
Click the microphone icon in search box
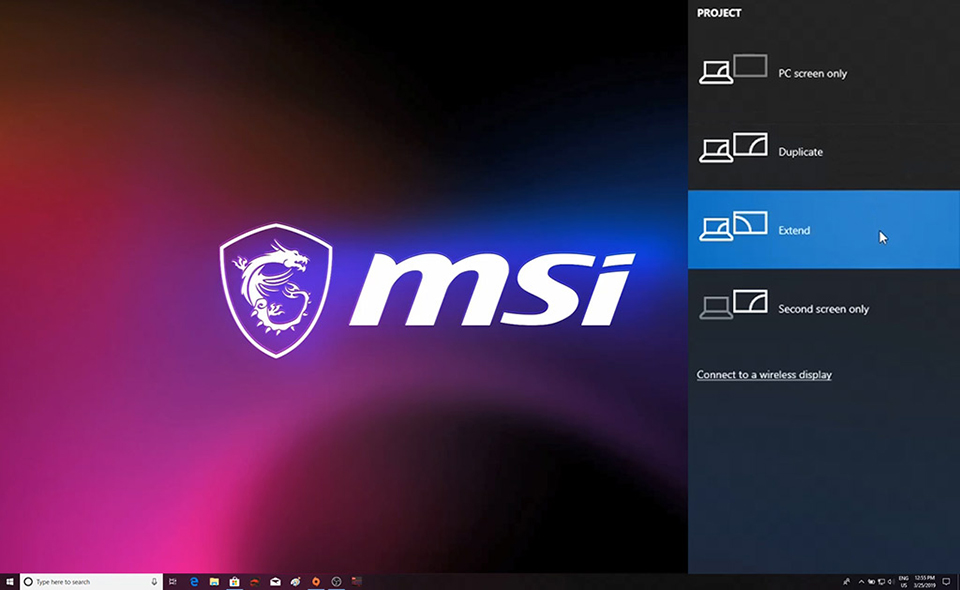(154, 581)
